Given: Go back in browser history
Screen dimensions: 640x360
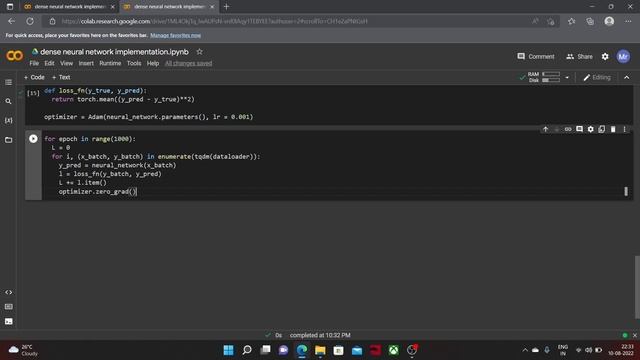Looking at the screenshot, I should coord(11,21).
